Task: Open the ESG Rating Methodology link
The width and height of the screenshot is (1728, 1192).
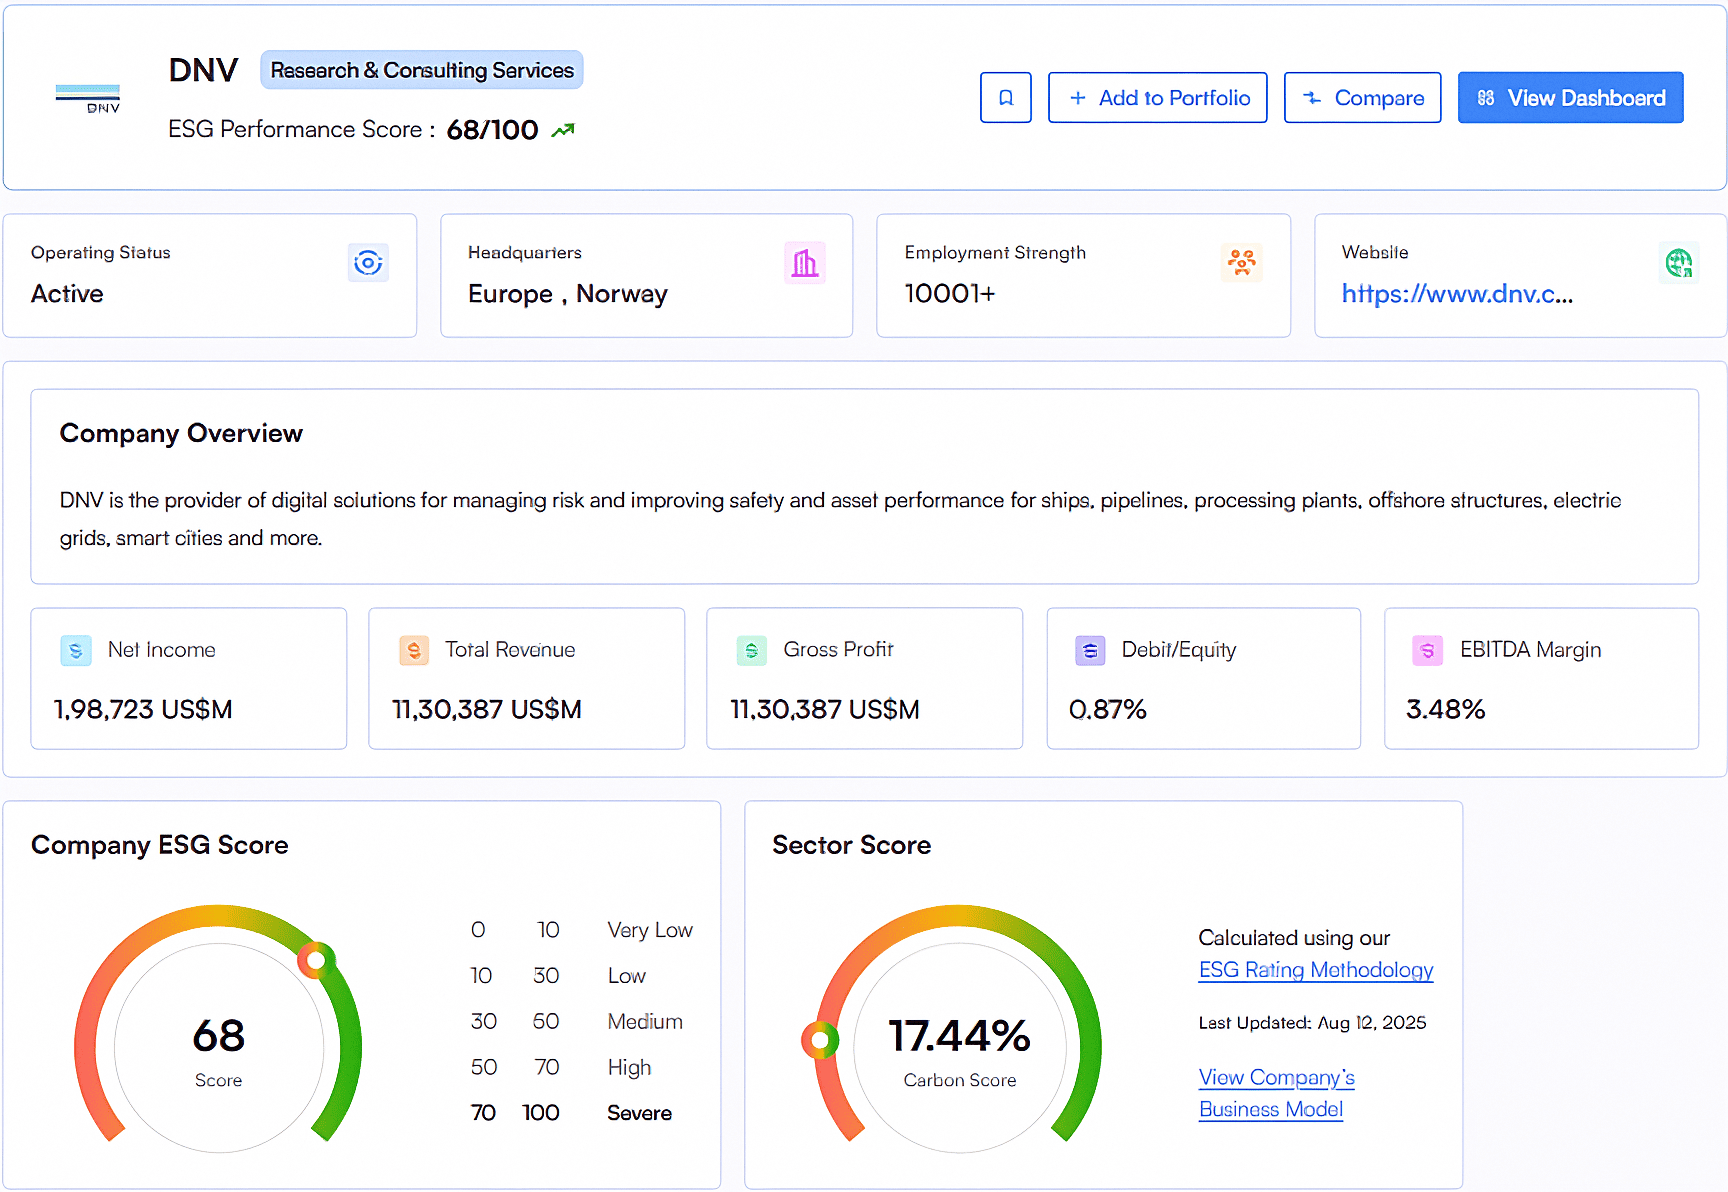Action: 1316,970
